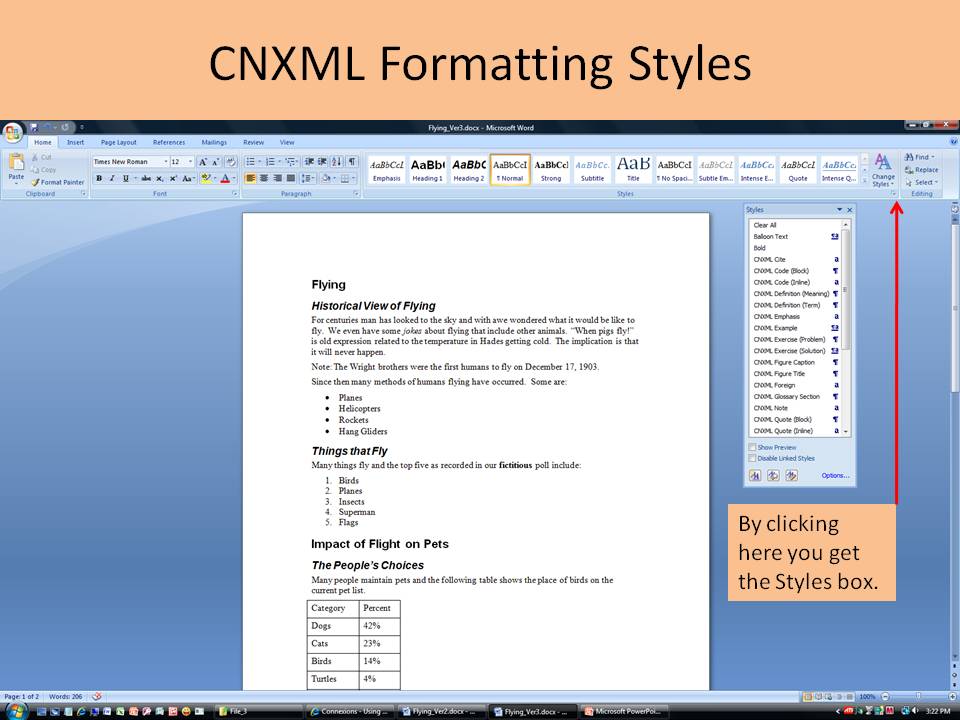Open the Office button menu
Image resolution: width=960 pixels, height=720 pixels.
tap(13, 133)
